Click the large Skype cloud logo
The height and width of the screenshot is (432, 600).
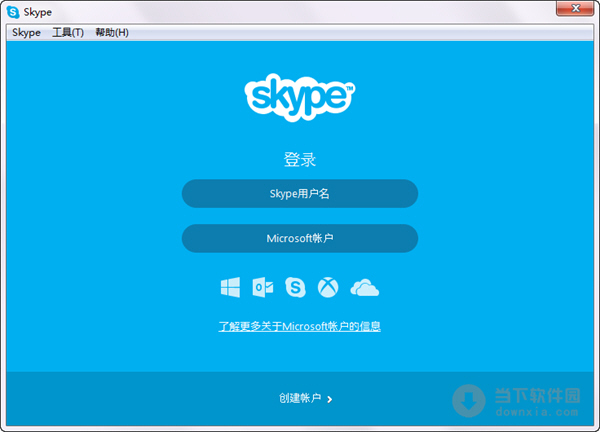click(x=300, y=97)
